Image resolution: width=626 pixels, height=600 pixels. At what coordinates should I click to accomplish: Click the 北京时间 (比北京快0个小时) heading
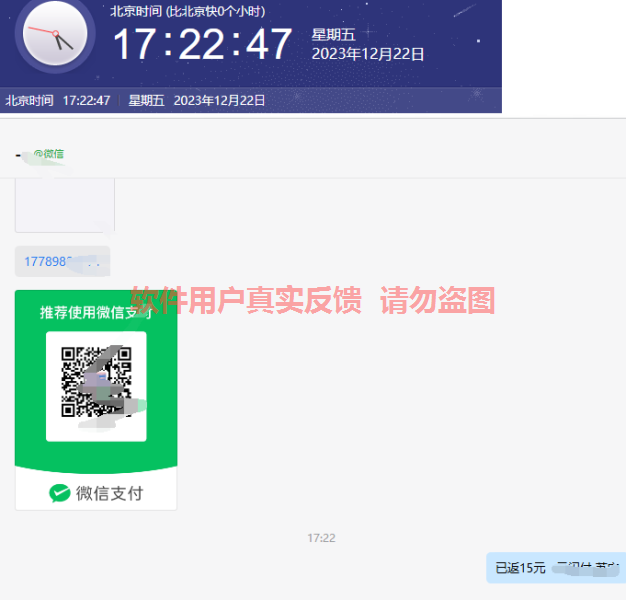(188, 11)
